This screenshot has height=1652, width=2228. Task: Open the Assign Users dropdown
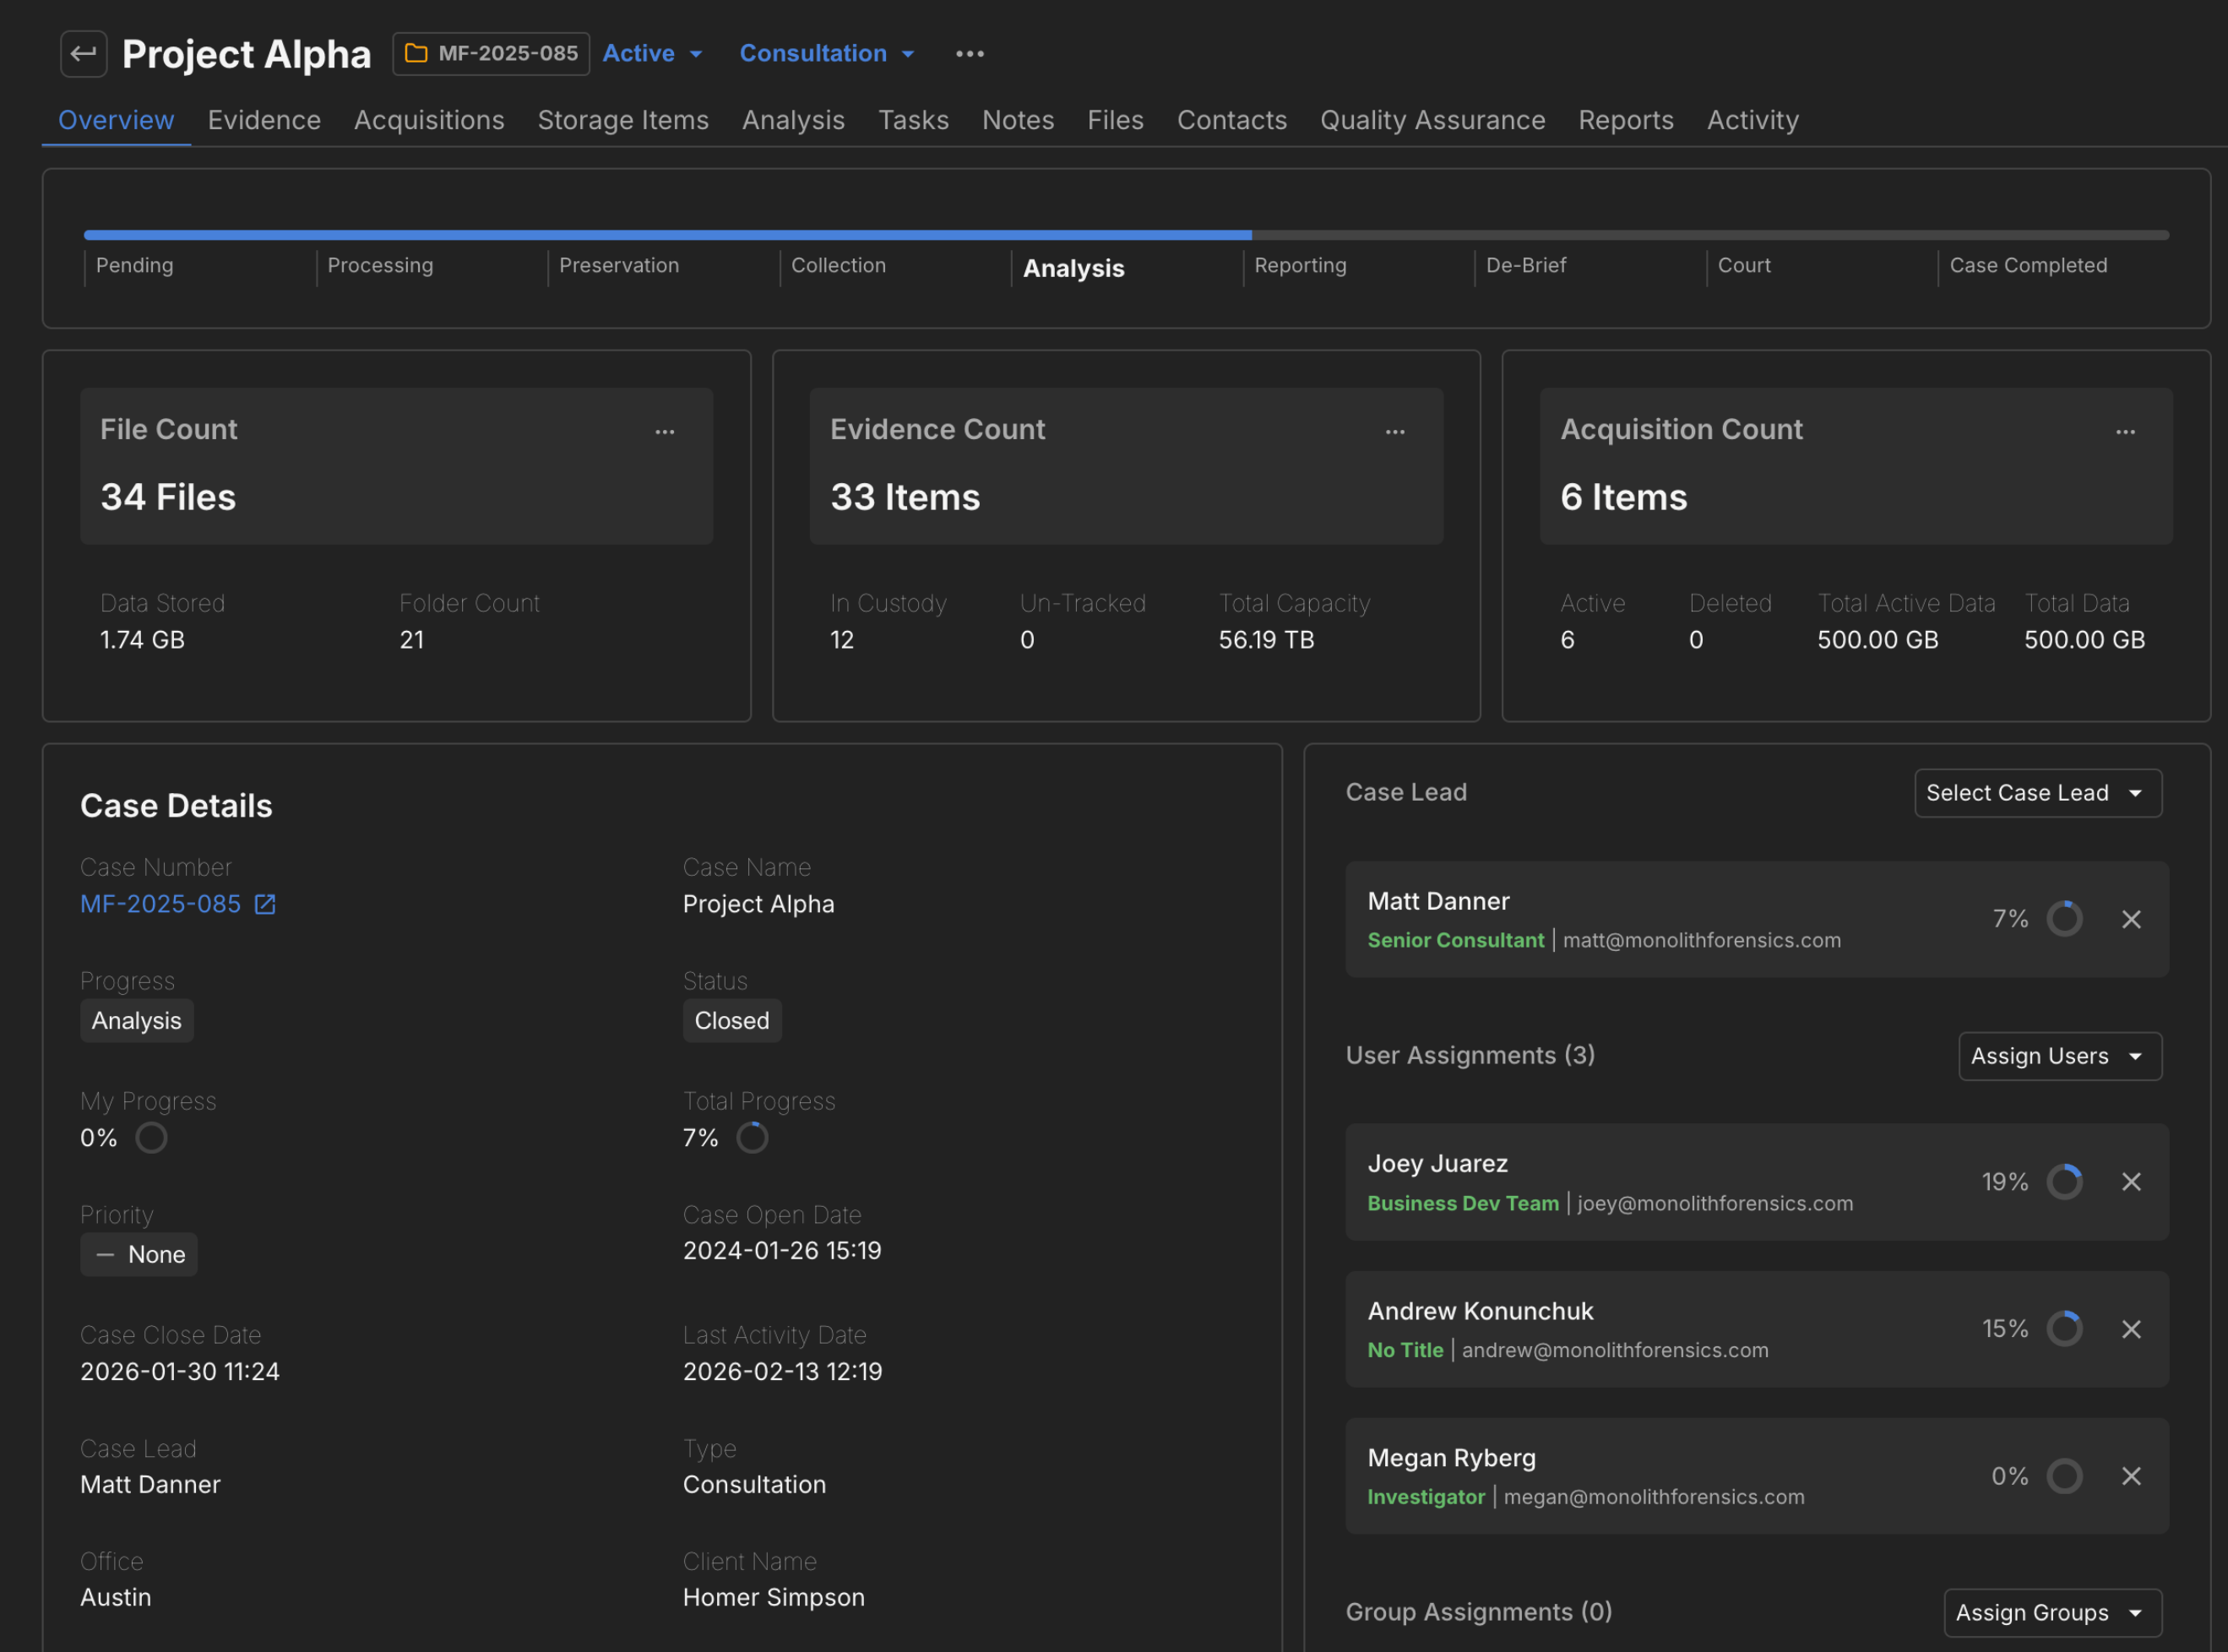(x=2059, y=1056)
